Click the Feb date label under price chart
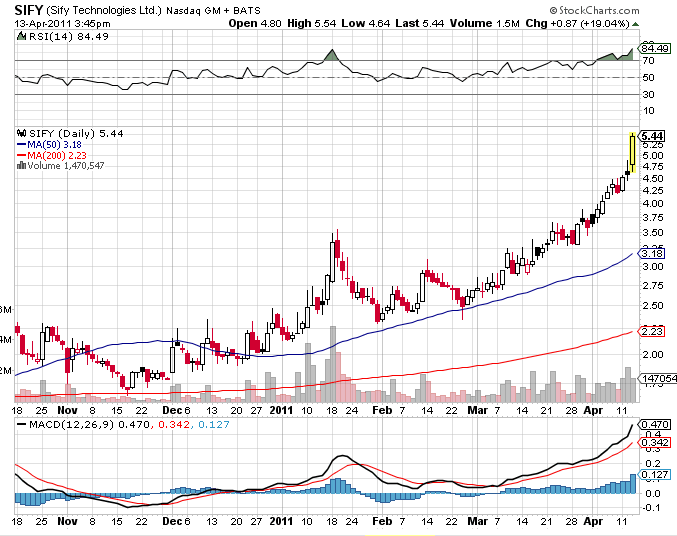The height and width of the screenshot is (536, 677). pos(382,410)
